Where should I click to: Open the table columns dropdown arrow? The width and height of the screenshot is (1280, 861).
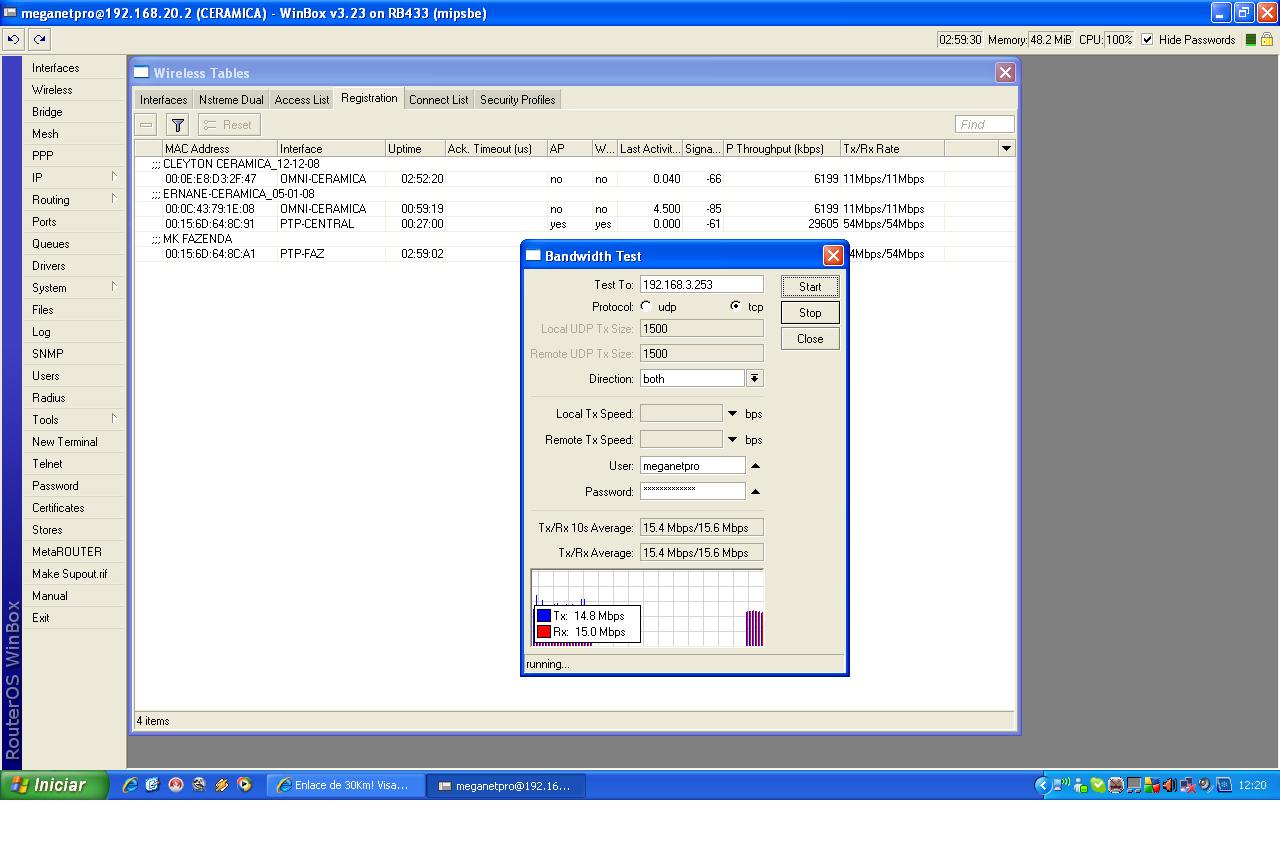[1006, 149]
